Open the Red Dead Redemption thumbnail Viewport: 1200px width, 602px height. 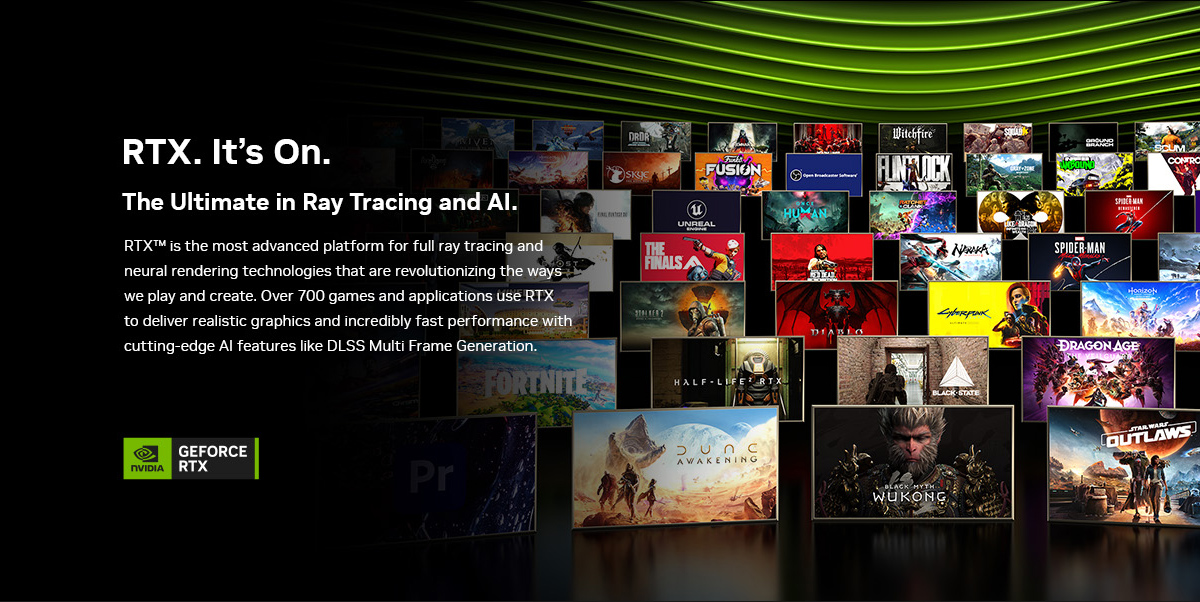[x=822, y=257]
